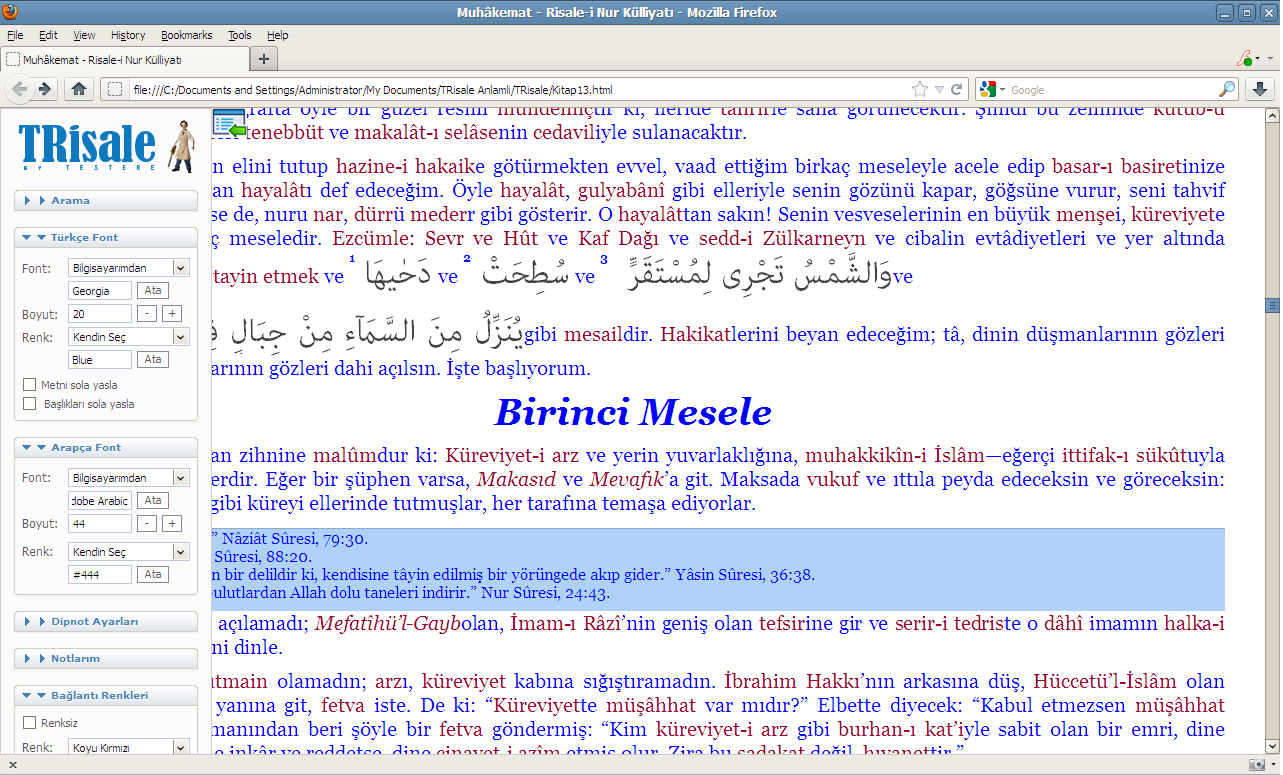Image resolution: width=1283 pixels, height=775 pixels.
Task: Collapse the Arapça Font panel
Action: 106,448
